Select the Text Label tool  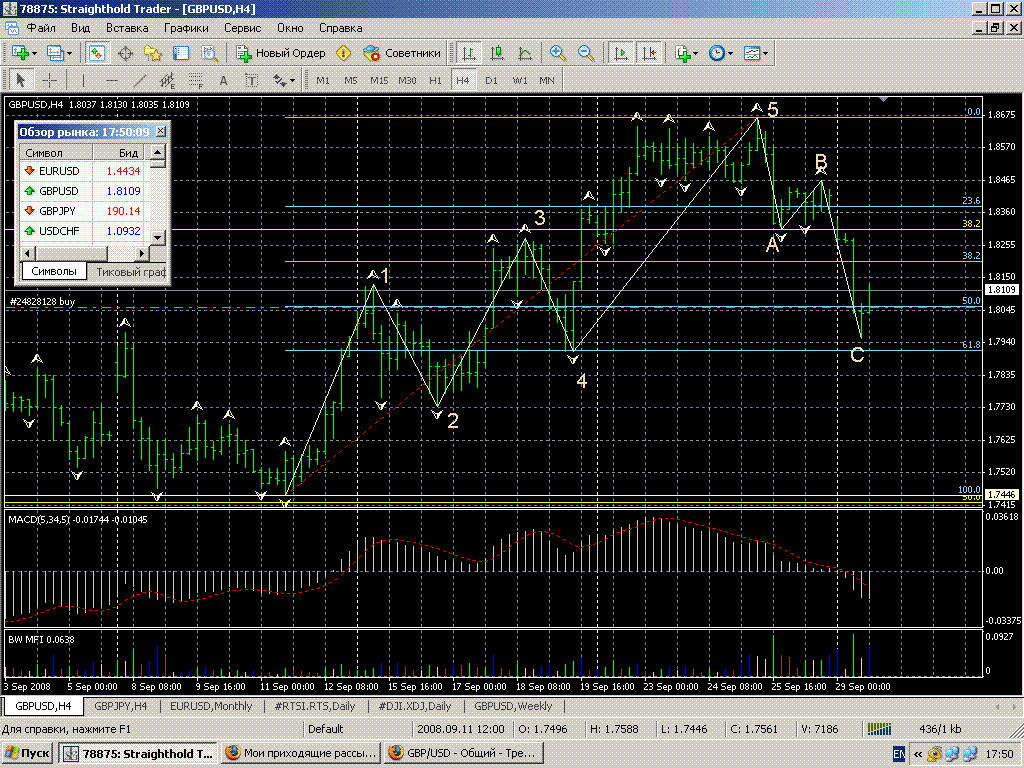(251, 80)
